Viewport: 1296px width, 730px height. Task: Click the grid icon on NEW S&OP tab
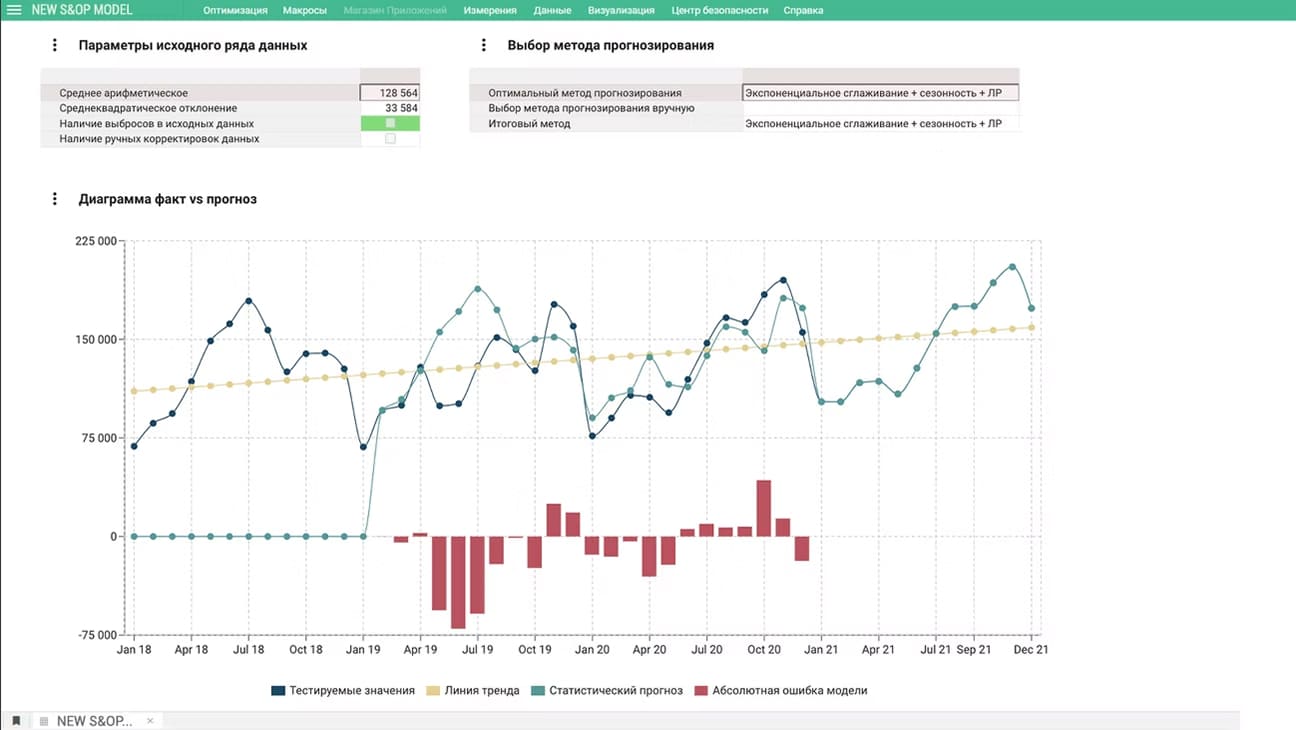click(44, 721)
